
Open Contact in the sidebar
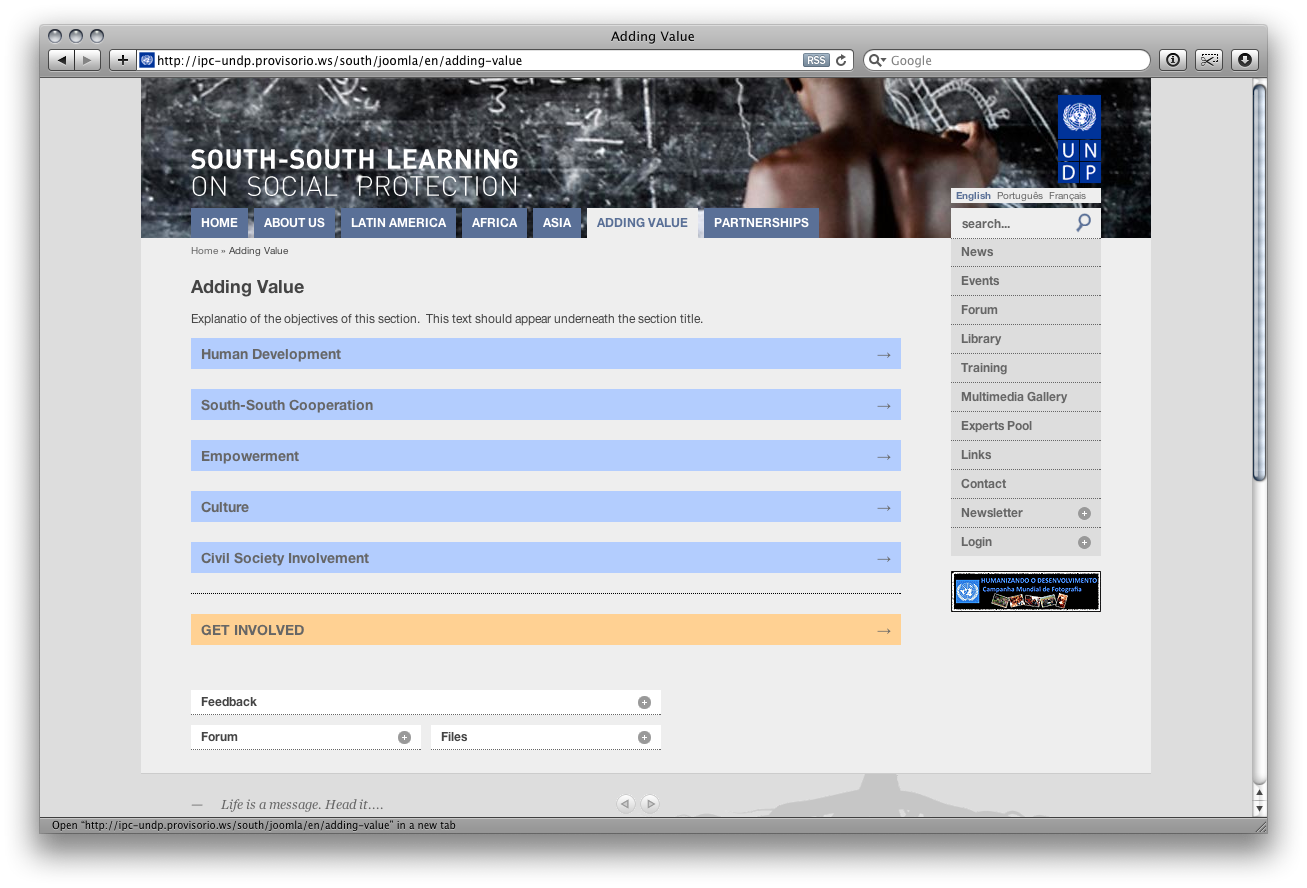pos(1026,484)
